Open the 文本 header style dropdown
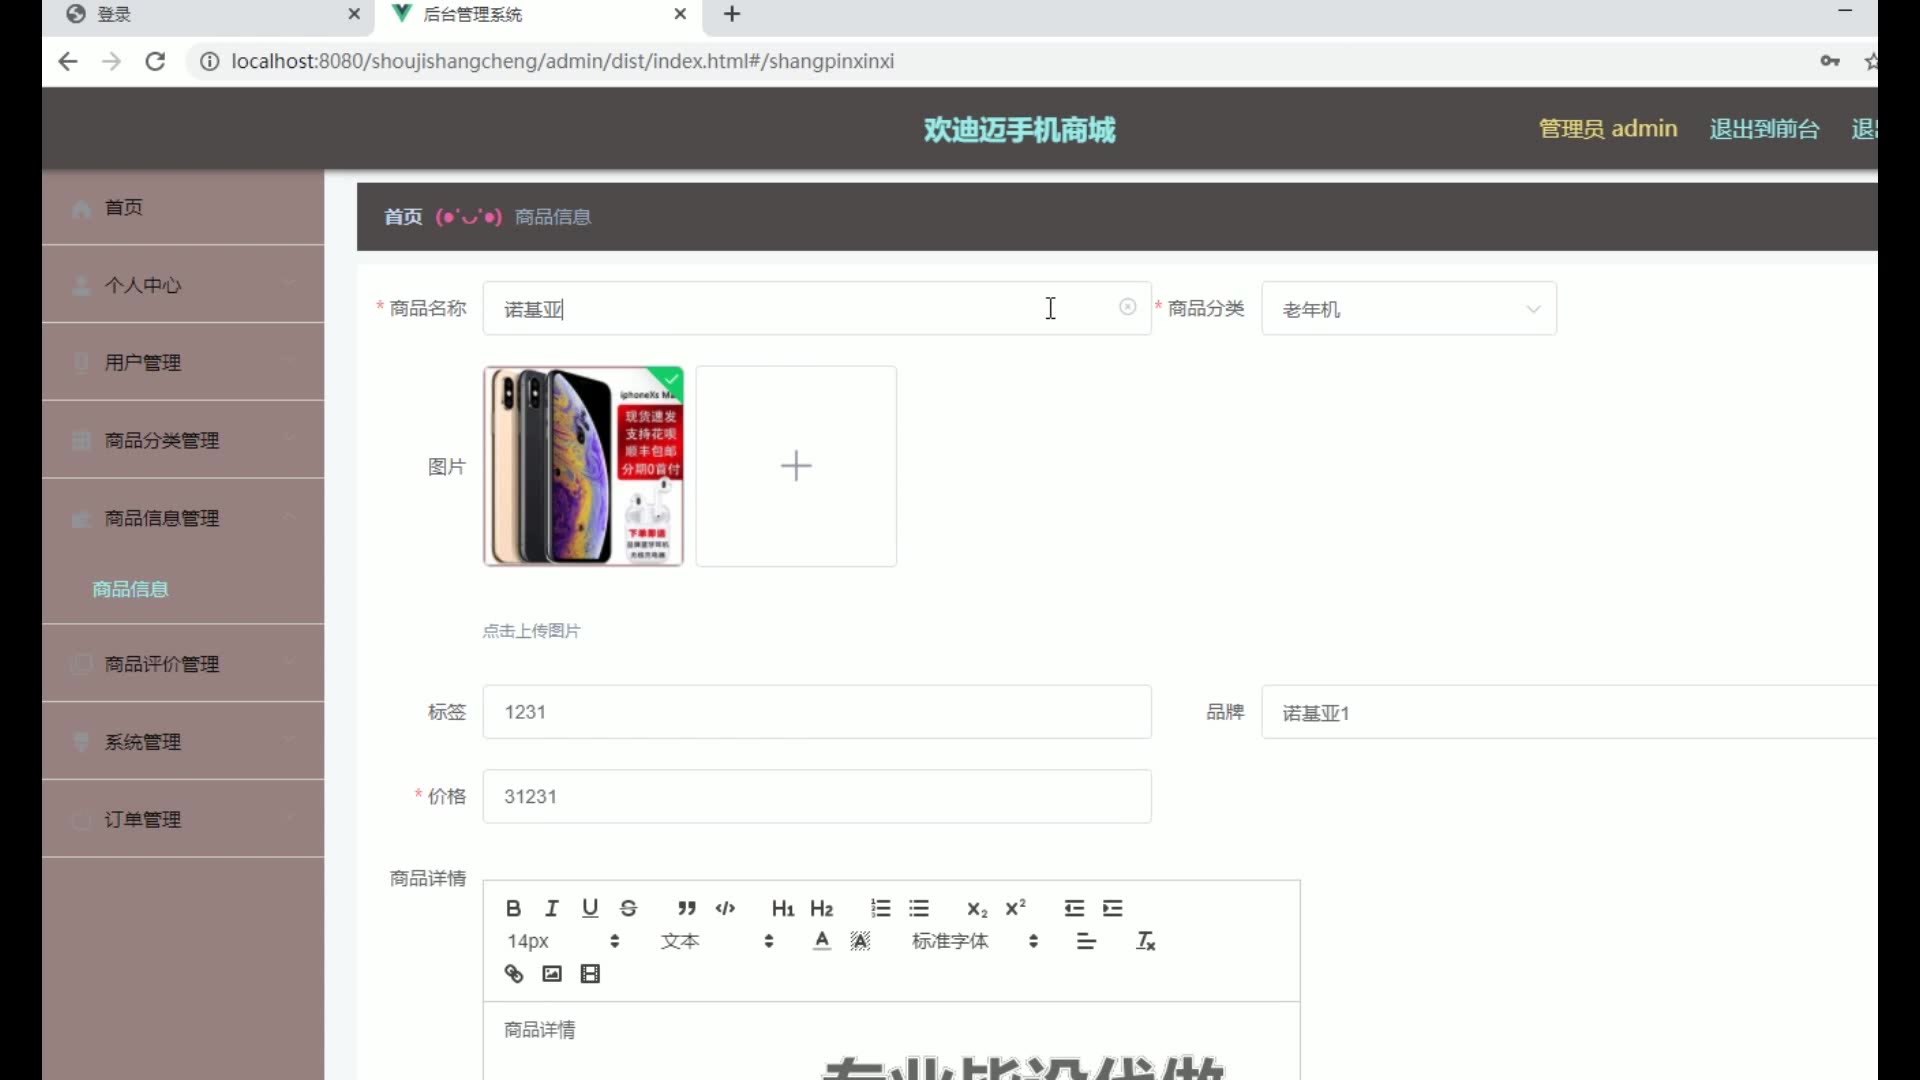 click(x=716, y=941)
